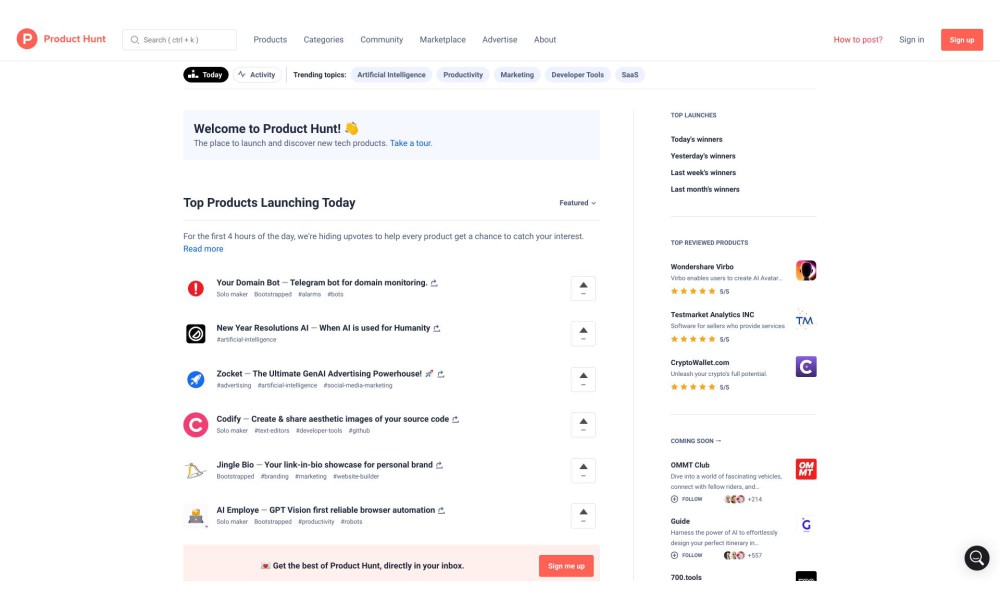Click the Sign up button

[962, 40]
